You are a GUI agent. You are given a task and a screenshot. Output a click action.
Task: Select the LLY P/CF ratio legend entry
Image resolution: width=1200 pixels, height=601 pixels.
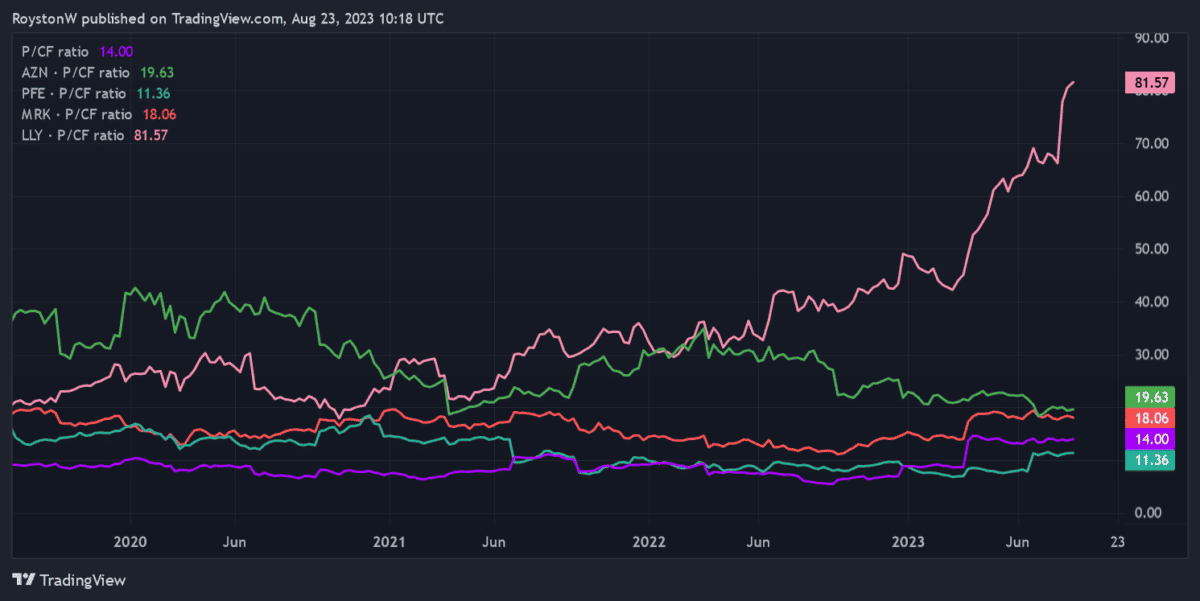[94, 135]
